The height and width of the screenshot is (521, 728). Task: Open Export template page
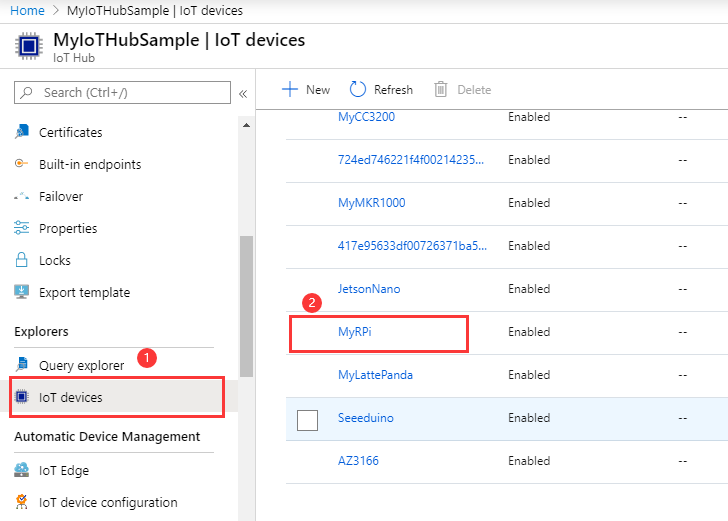pyautogui.click(x=84, y=293)
